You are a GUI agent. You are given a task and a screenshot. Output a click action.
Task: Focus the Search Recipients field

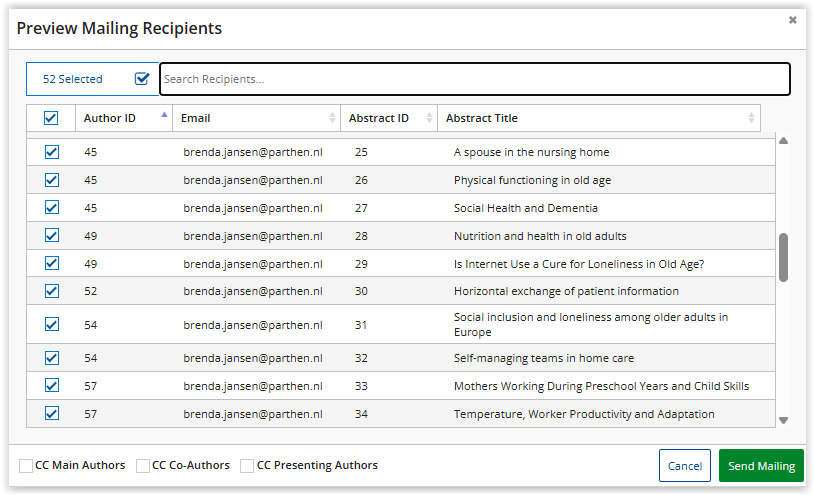(474, 79)
